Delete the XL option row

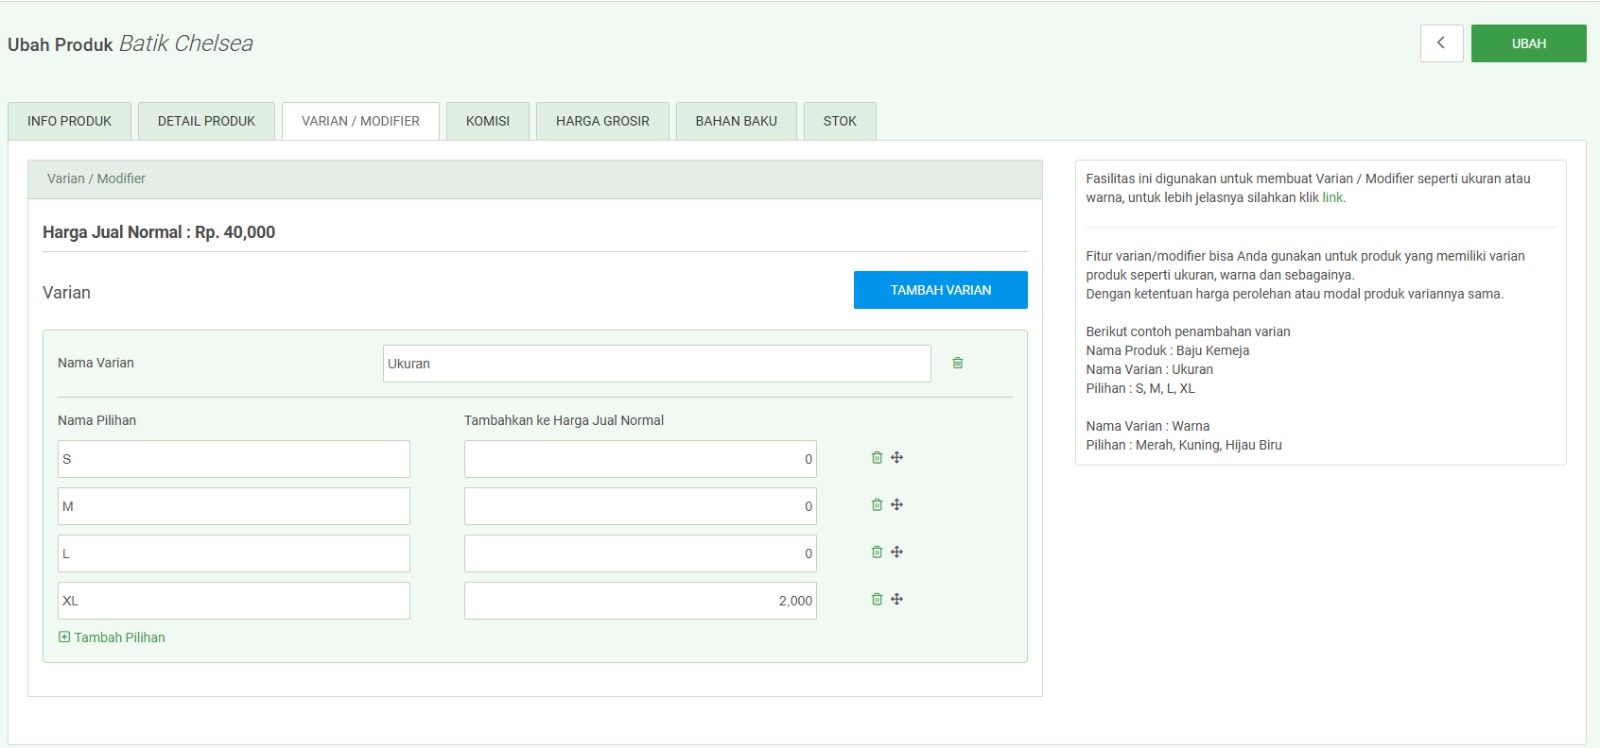click(x=877, y=599)
